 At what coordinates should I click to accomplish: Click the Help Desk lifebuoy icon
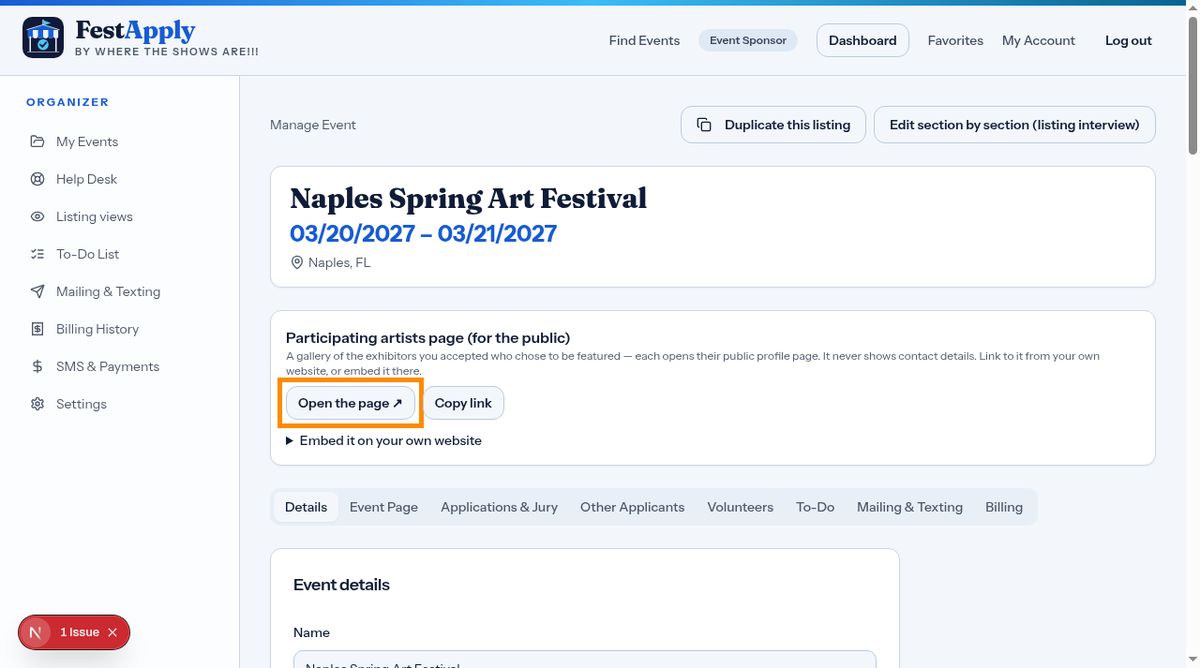[37, 179]
